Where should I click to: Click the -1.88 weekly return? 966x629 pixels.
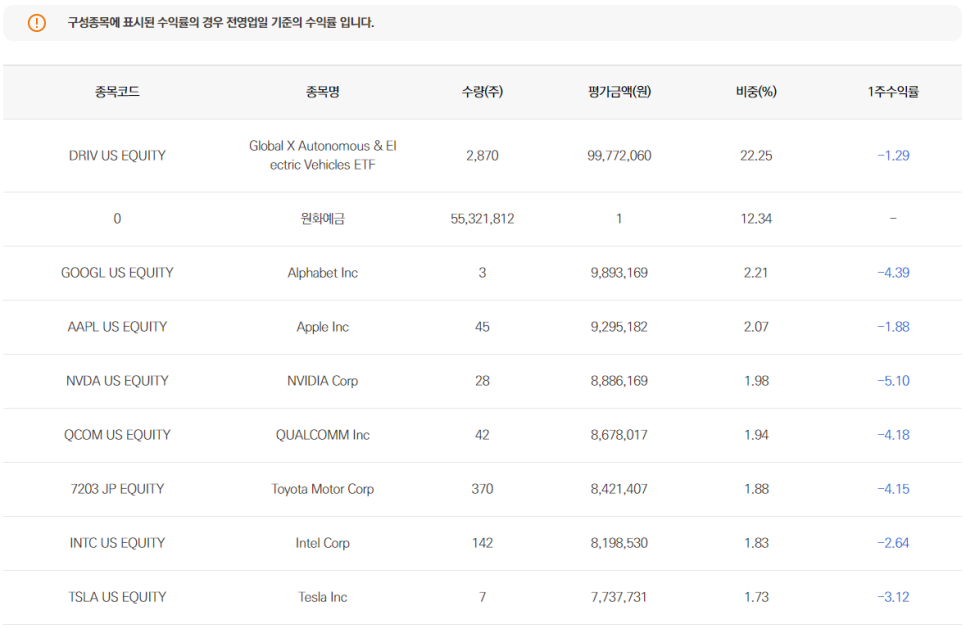893,327
